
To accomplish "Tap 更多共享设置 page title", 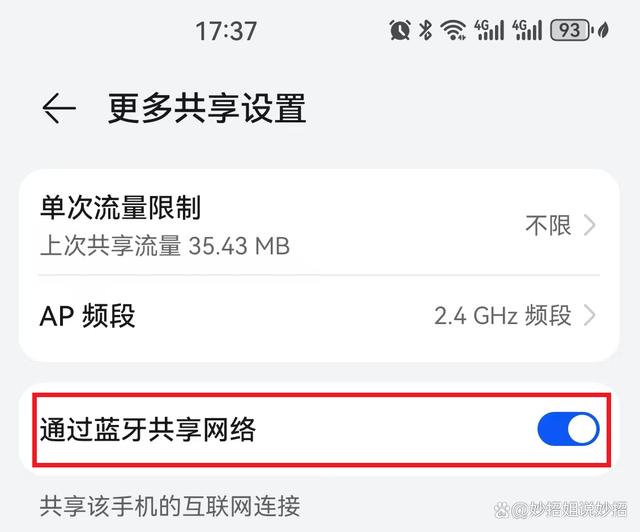I will pos(207,108).
